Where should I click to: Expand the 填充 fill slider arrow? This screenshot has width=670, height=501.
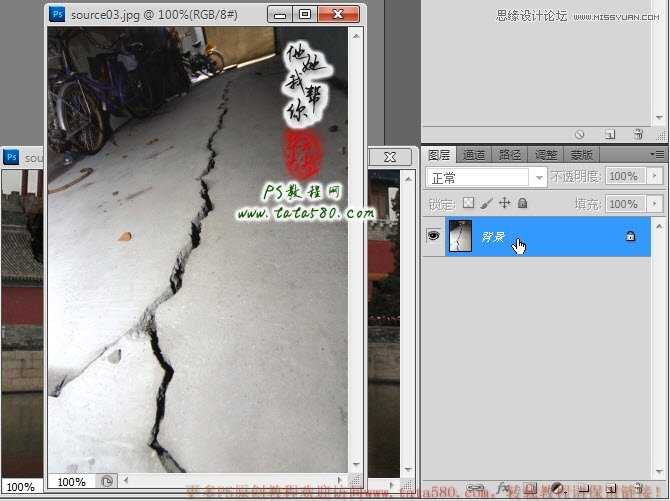(654, 204)
